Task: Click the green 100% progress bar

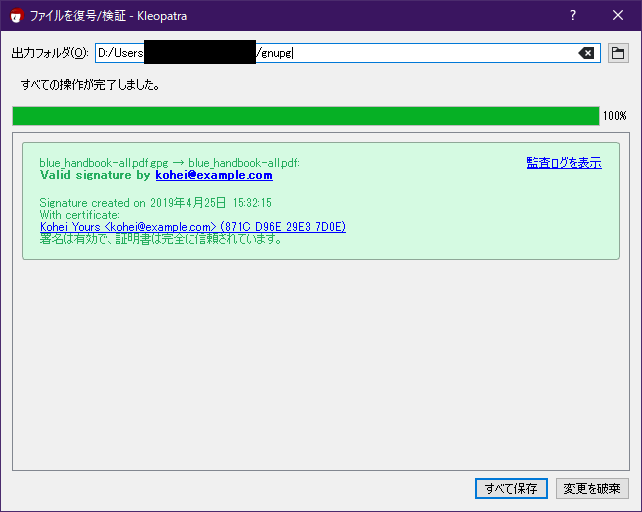Action: pos(306,116)
